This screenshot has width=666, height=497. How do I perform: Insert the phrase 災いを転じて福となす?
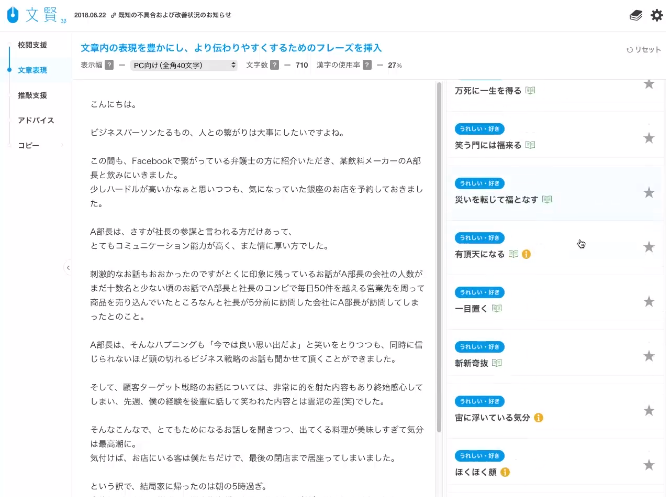pos(497,200)
